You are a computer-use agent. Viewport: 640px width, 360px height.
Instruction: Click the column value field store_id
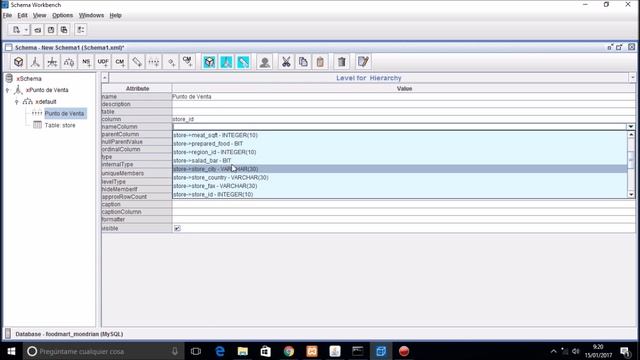point(403,119)
